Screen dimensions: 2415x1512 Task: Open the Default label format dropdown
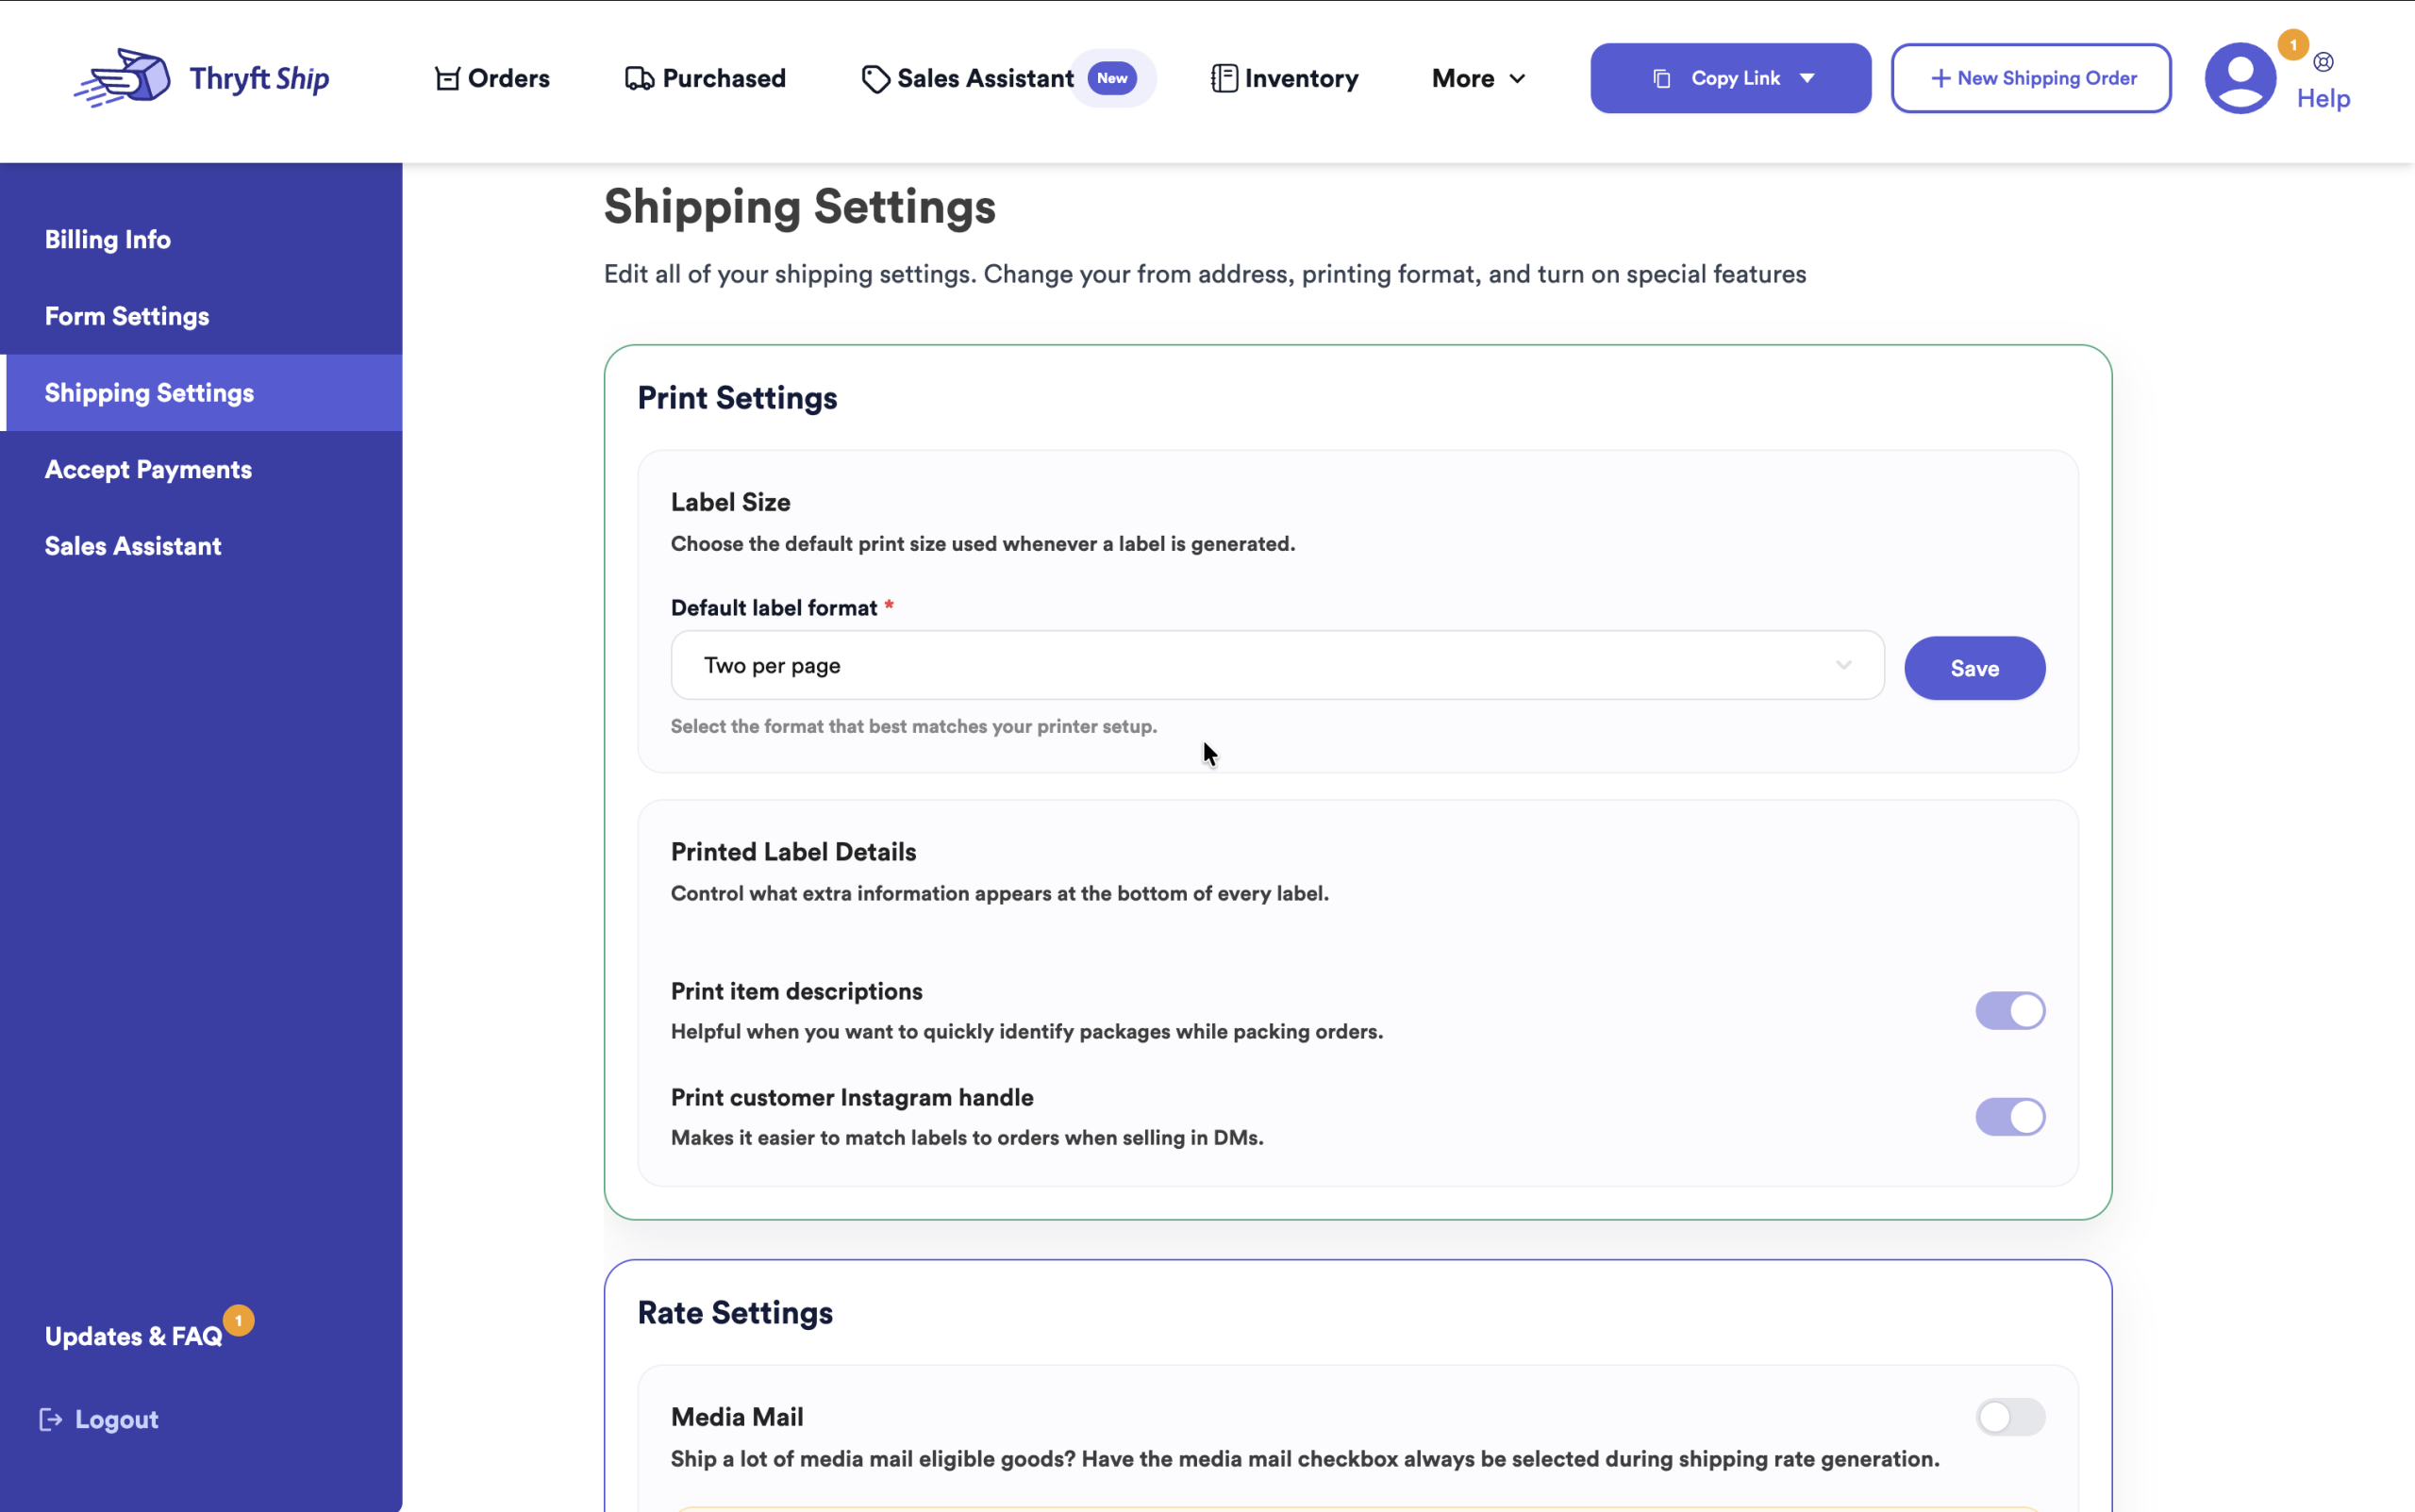click(1277, 665)
